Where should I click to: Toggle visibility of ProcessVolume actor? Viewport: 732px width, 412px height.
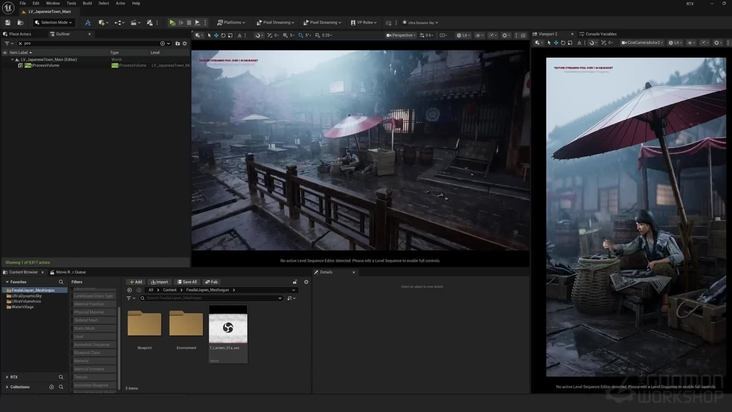click(x=20, y=65)
